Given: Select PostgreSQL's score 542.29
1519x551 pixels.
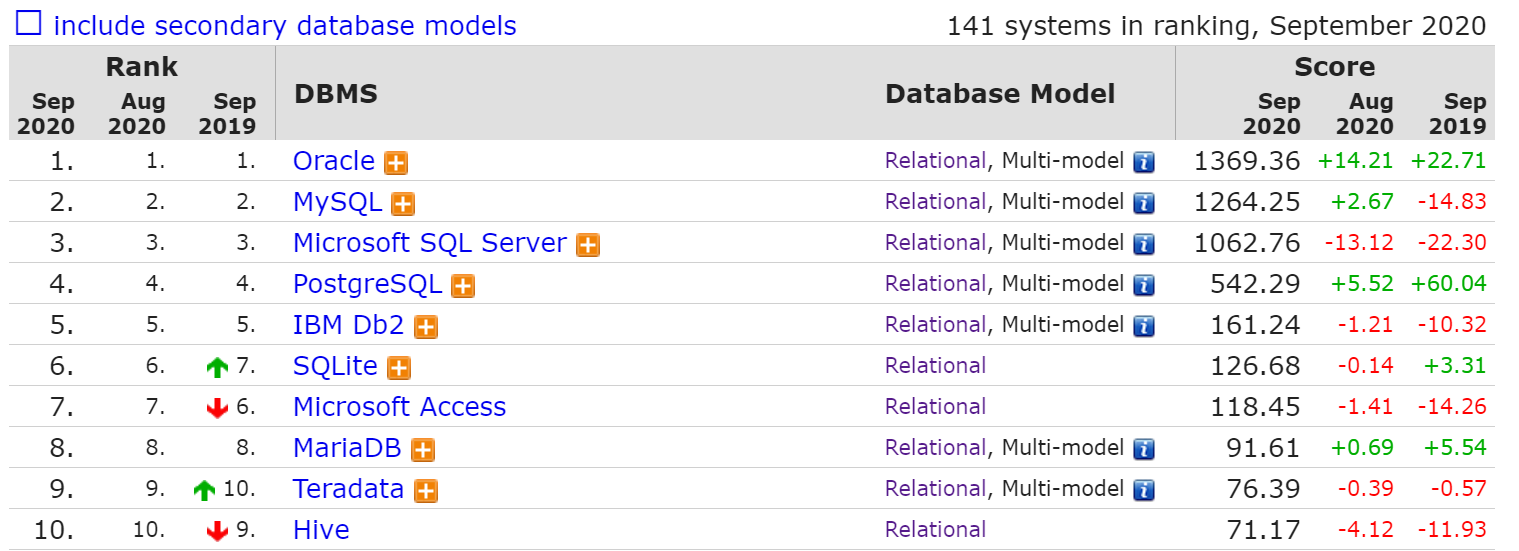Looking at the screenshot, I should click(x=1255, y=284).
